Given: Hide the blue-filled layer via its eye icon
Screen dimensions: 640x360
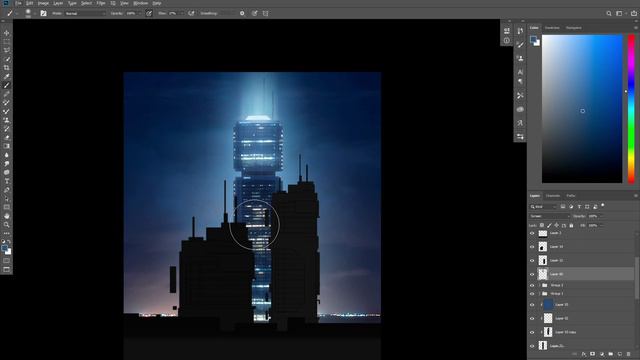Looking at the screenshot, I should [532, 304].
